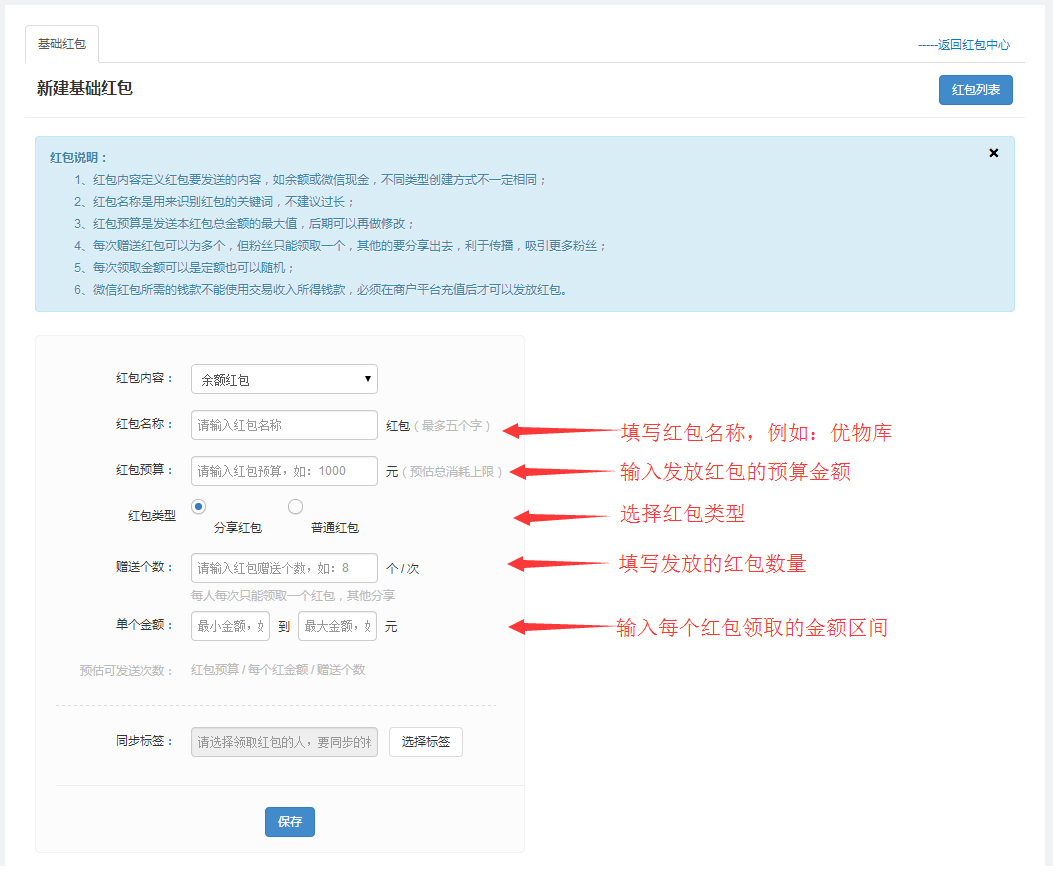Click into the 红包预算 amount field
The image size is (1053, 875).
pyautogui.click(x=284, y=471)
